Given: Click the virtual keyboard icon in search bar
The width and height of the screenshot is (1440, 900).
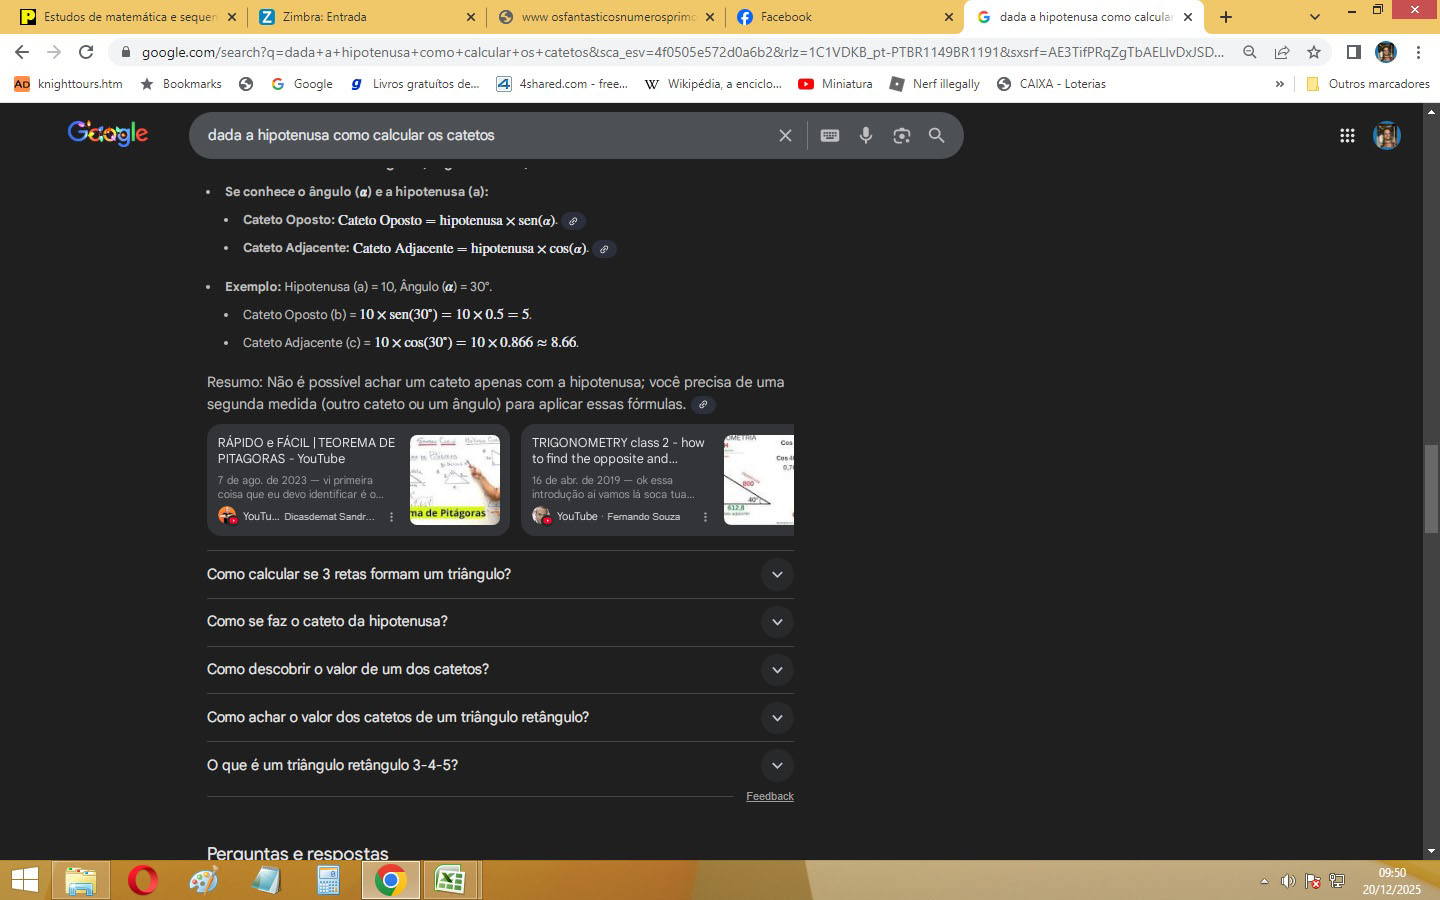Looking at the screenshot, I should [830, 135].
